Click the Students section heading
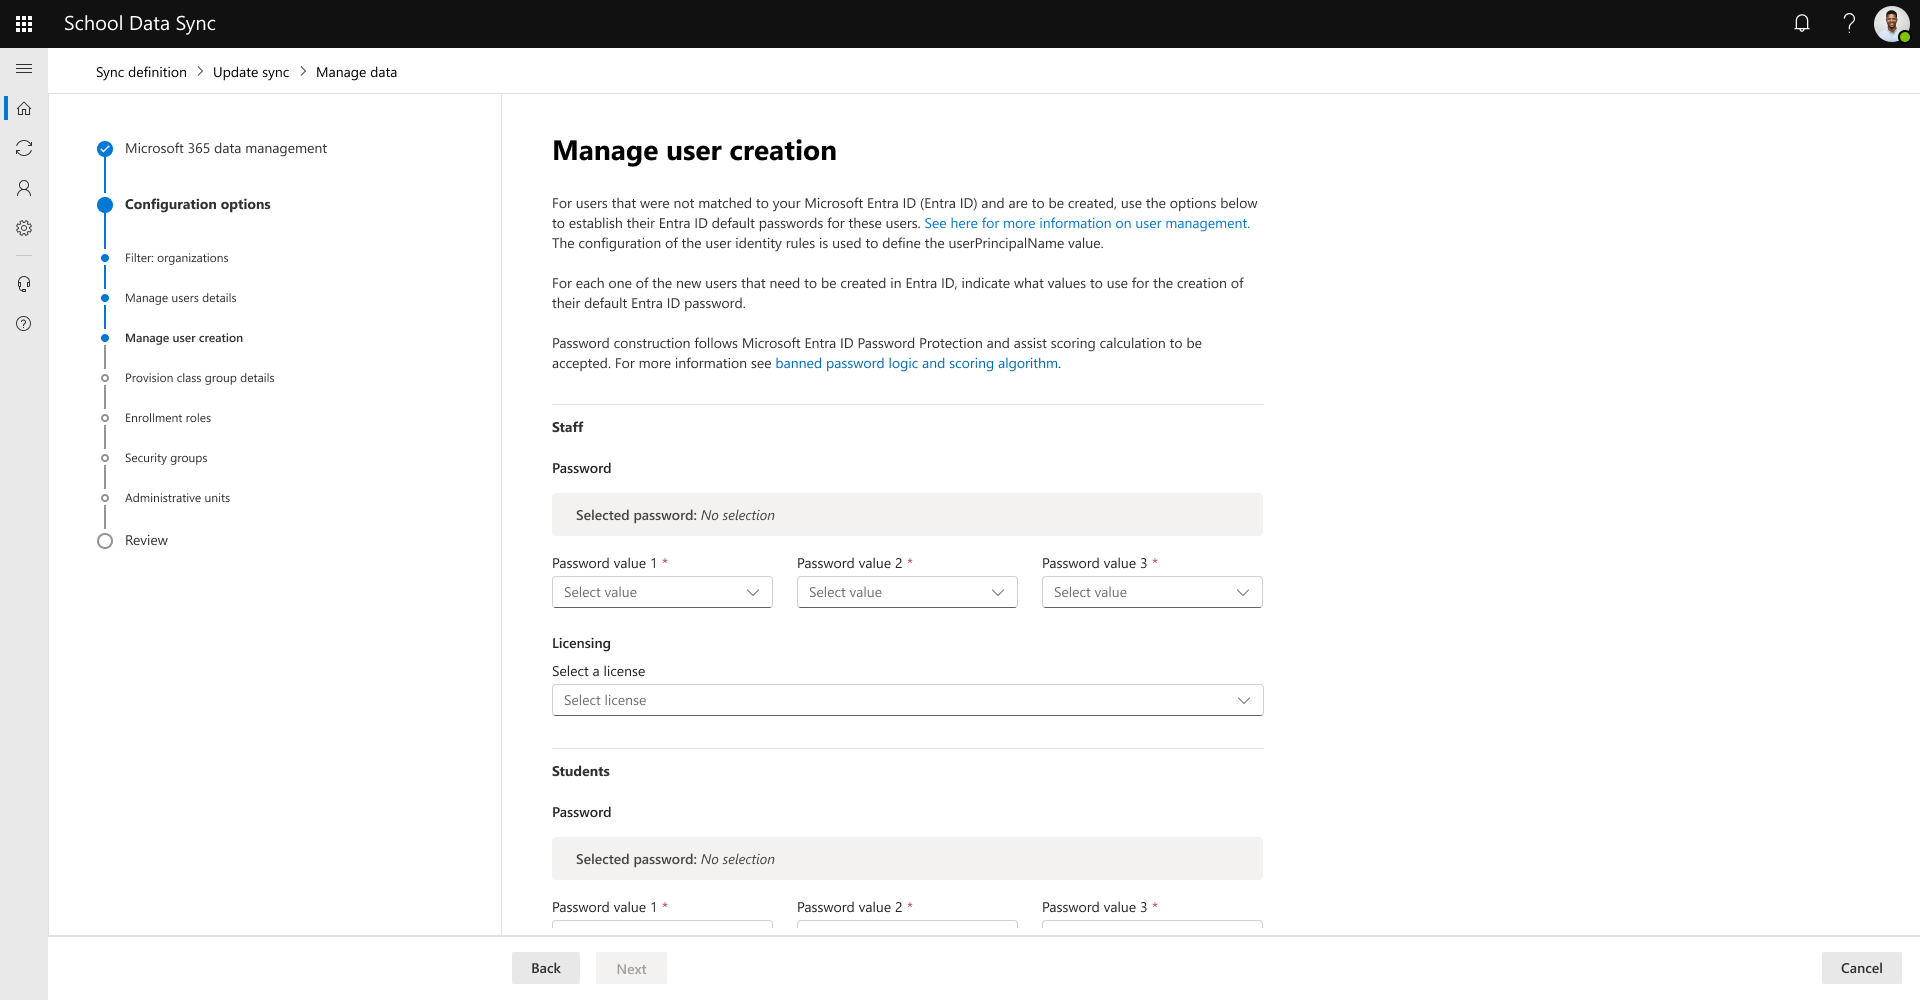The image size is (1920, 1000). coord(581,771)
